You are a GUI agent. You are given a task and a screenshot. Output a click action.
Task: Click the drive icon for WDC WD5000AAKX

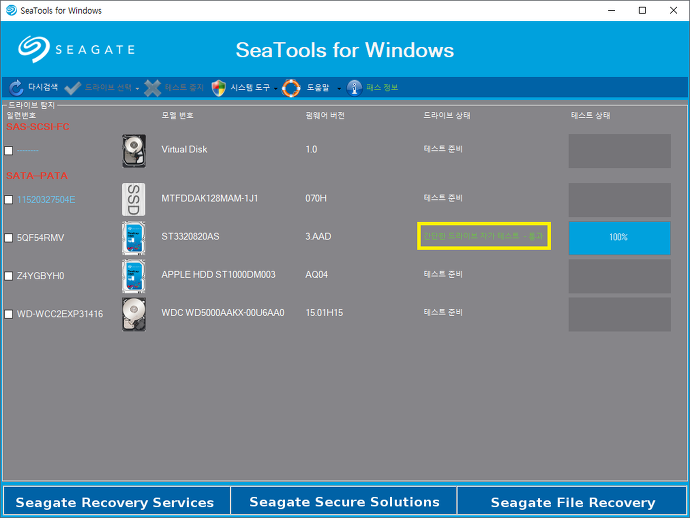point(134,314)
